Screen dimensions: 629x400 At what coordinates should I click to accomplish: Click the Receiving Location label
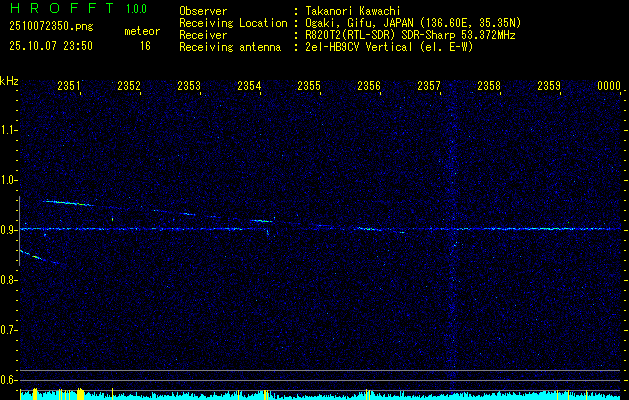[x=233, y=23]
